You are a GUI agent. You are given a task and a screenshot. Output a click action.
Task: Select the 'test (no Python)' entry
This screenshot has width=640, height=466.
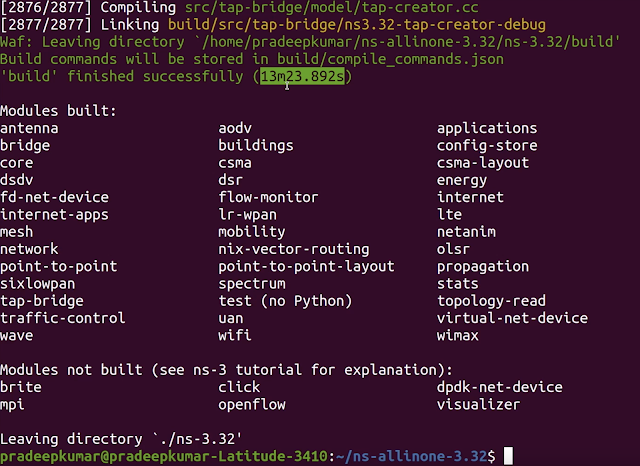pos(285,301)
